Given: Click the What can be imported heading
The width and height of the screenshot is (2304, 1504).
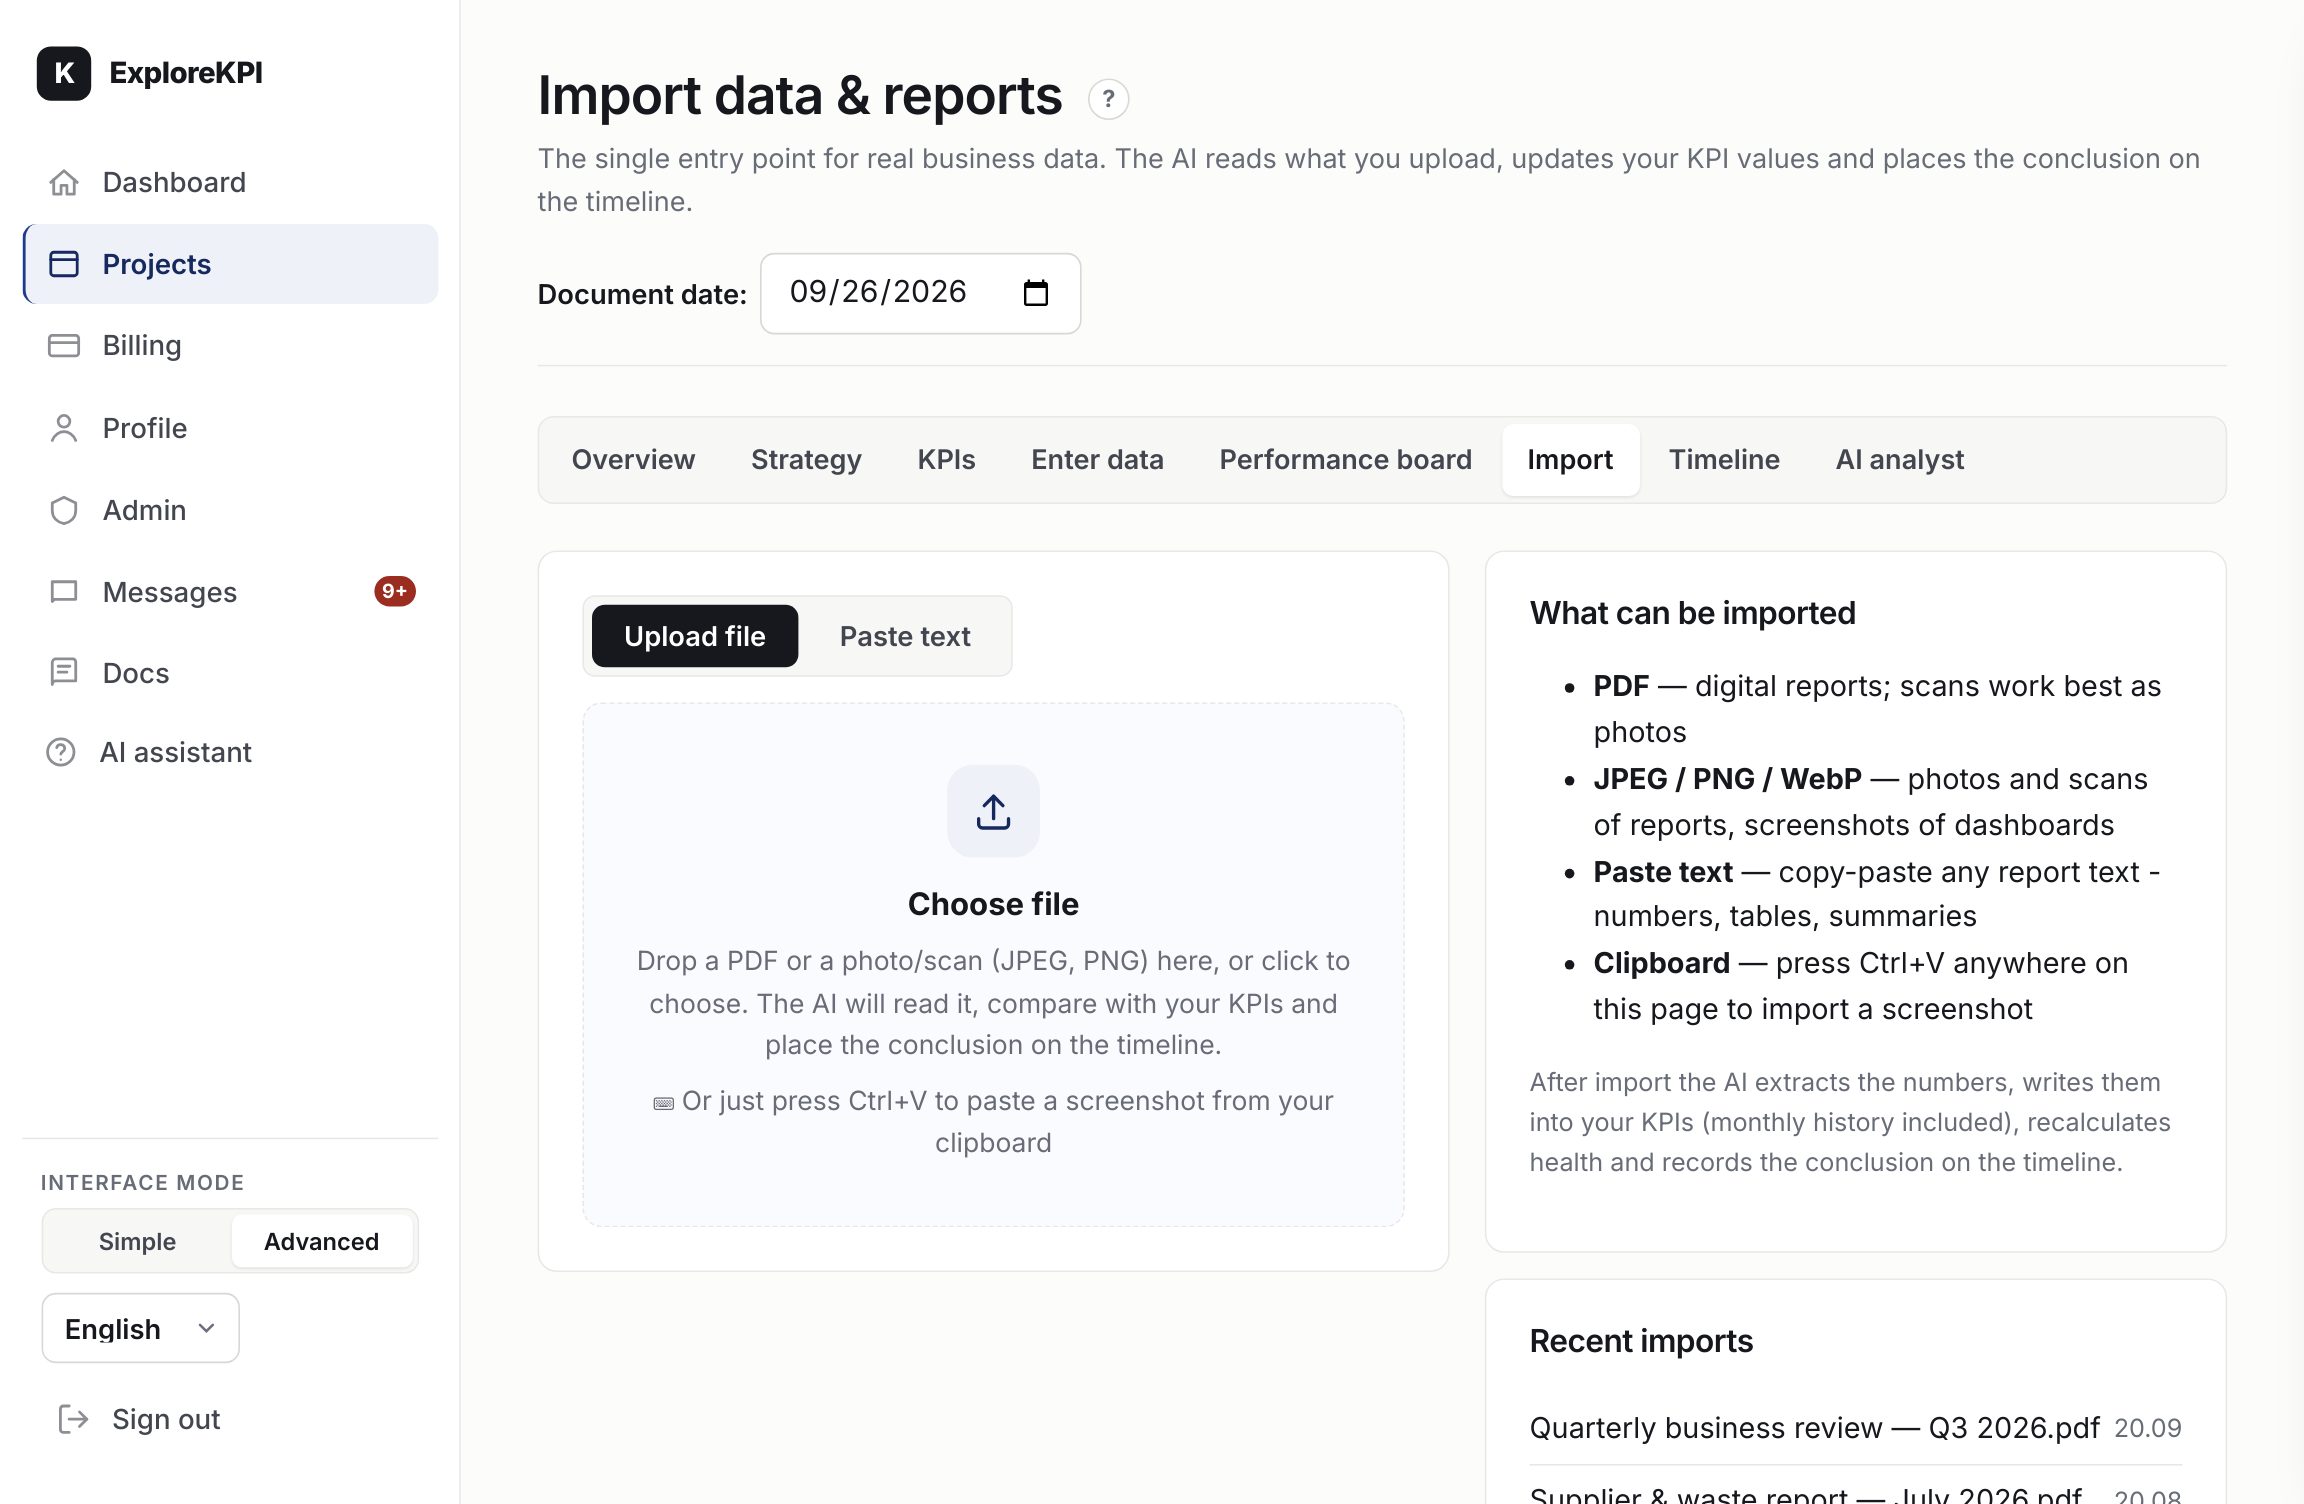Looking at the screenshot, I should pyautogui.click(x=1692, y=613).
